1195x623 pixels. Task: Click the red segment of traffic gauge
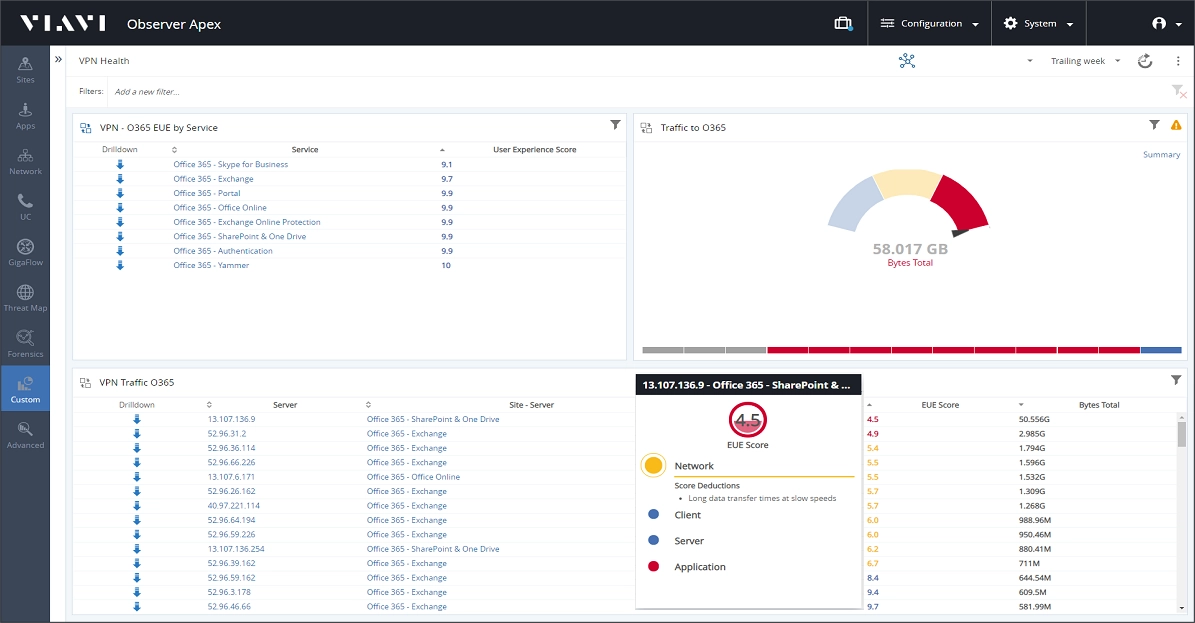(x=962, y=202)
